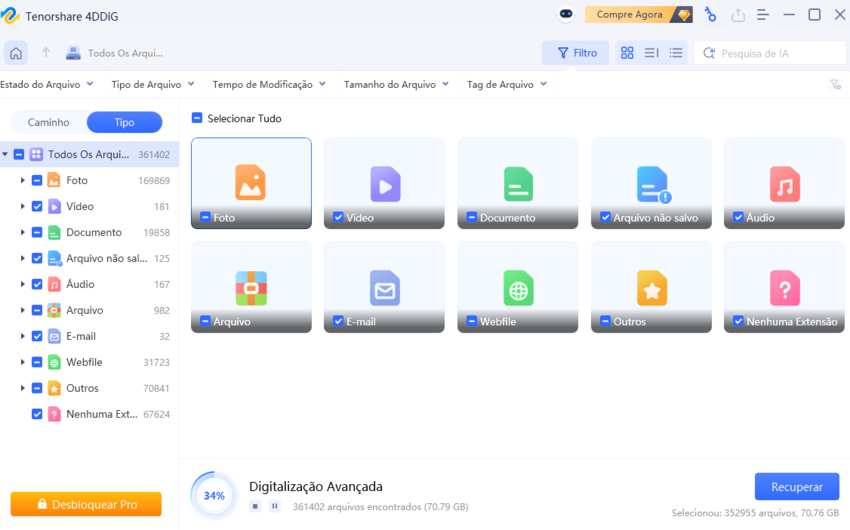Toggle the Vídeo checkbox in the sidebar
850x530 pixels.
coord(37,206)
